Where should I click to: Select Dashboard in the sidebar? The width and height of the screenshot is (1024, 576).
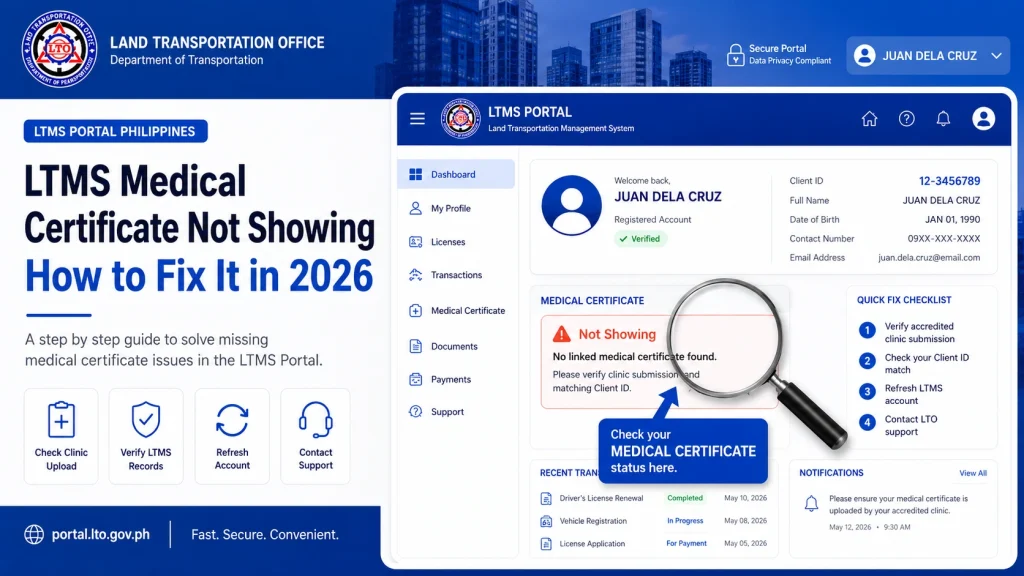click(456, 174)
